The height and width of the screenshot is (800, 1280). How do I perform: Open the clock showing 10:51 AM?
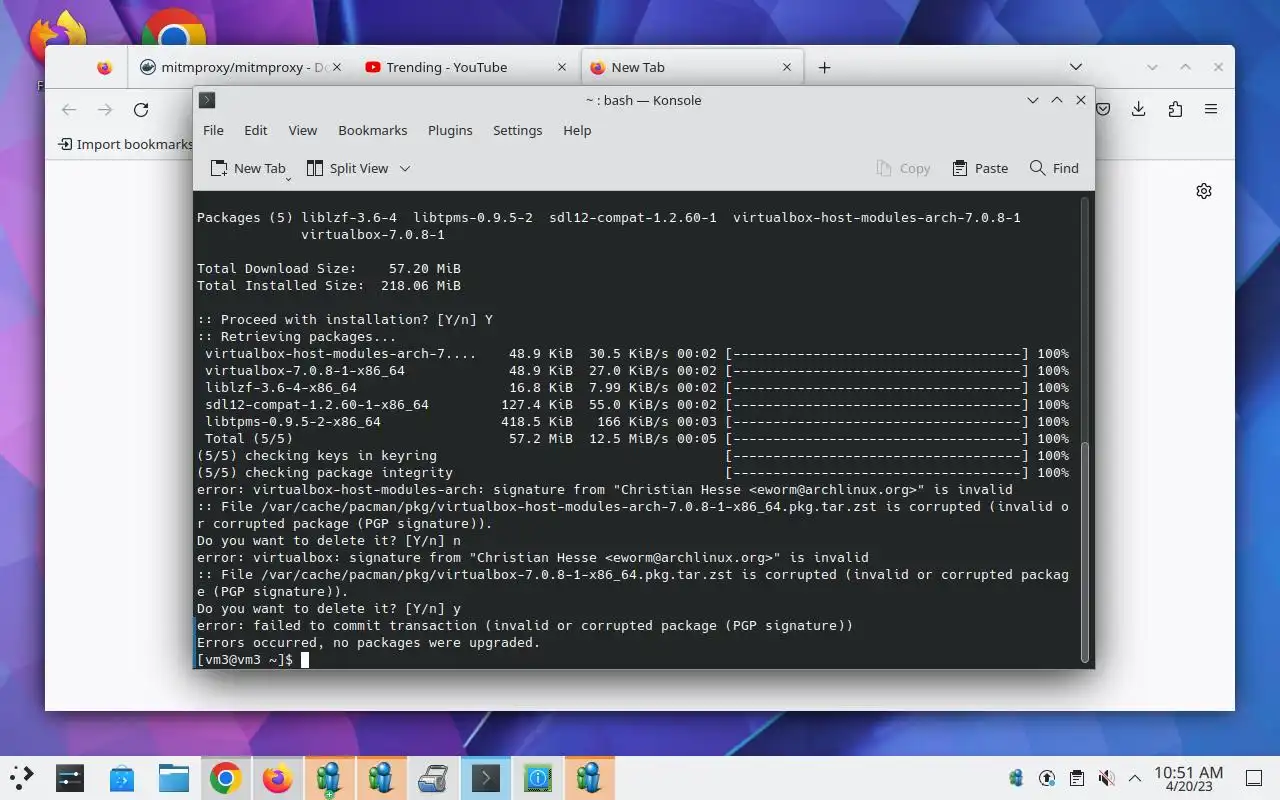point(1188,778)
